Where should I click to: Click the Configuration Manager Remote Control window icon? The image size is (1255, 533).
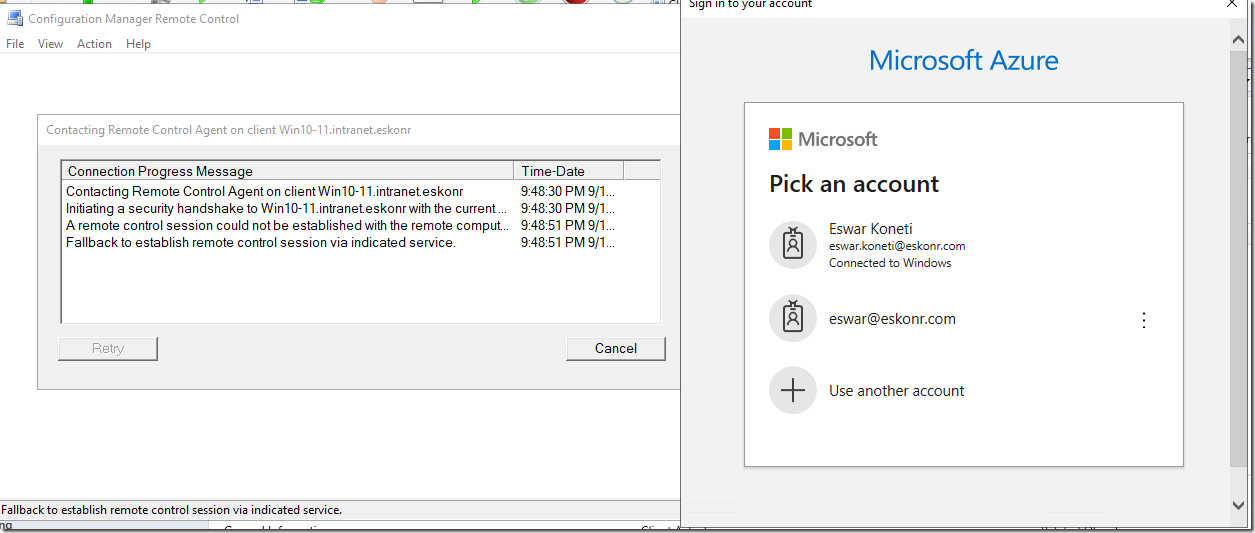(14, 18)
